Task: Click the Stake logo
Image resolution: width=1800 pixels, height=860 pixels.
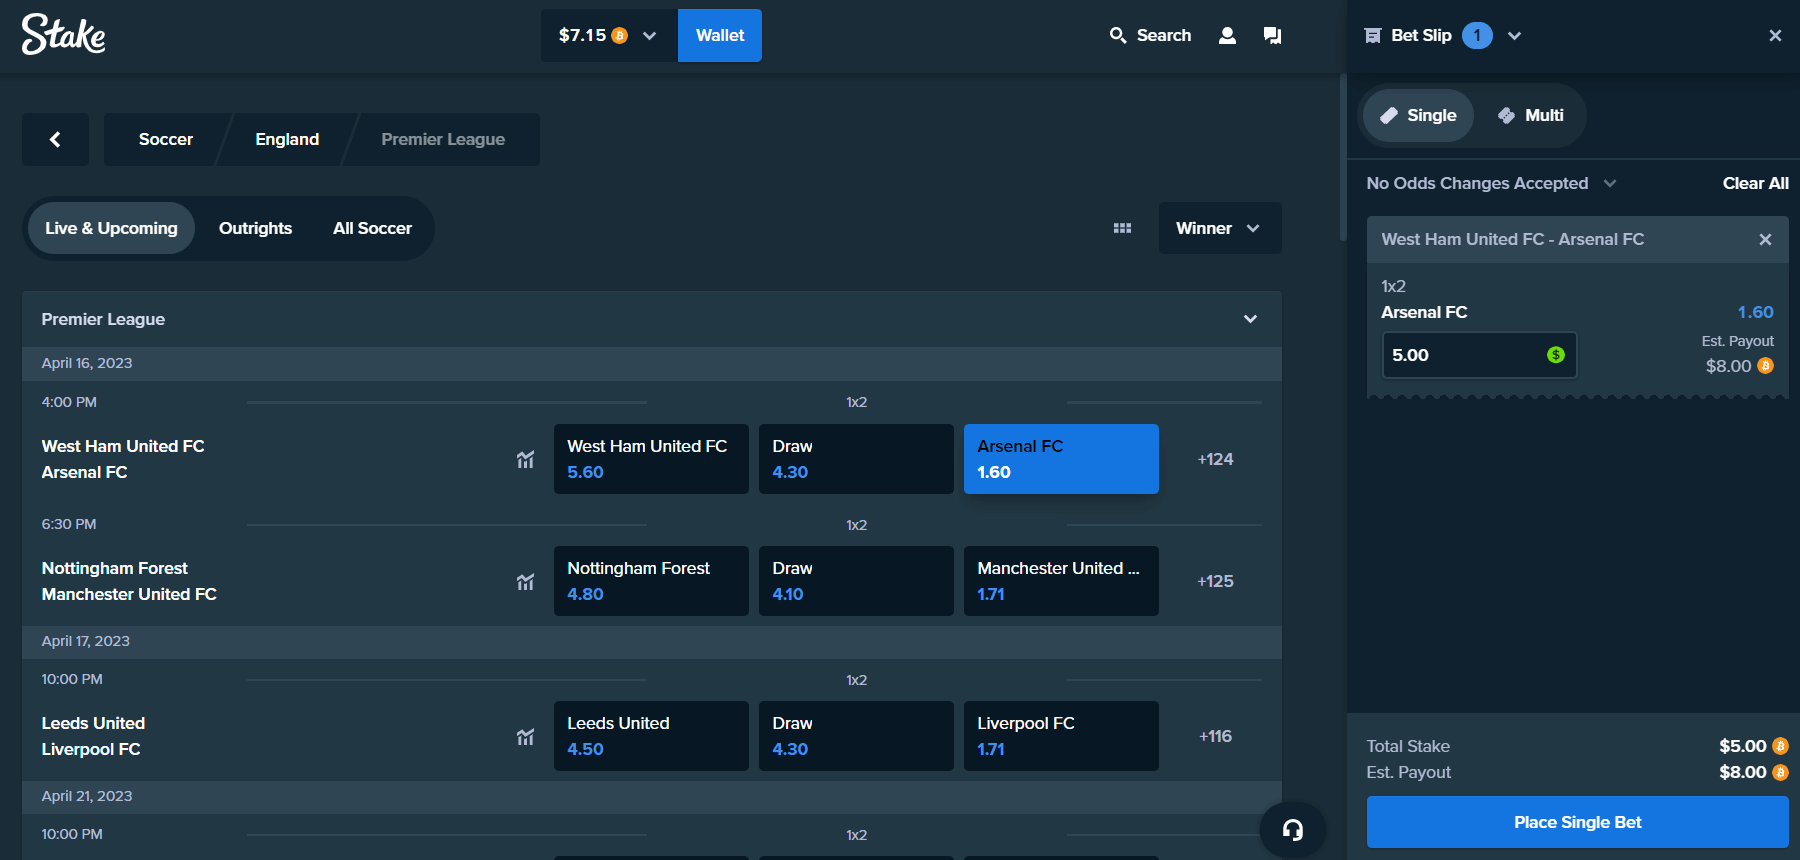Action: 63,35
